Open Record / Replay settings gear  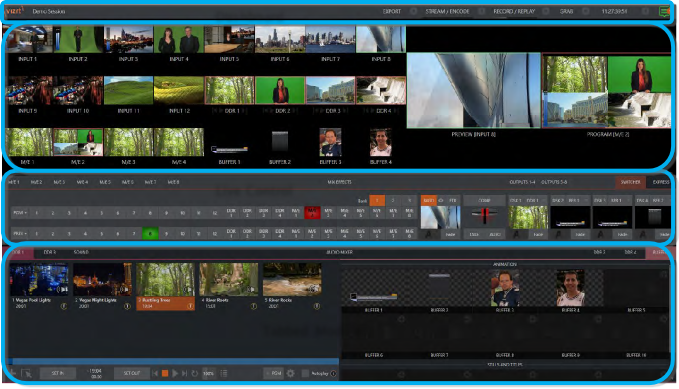click(546, 11)
